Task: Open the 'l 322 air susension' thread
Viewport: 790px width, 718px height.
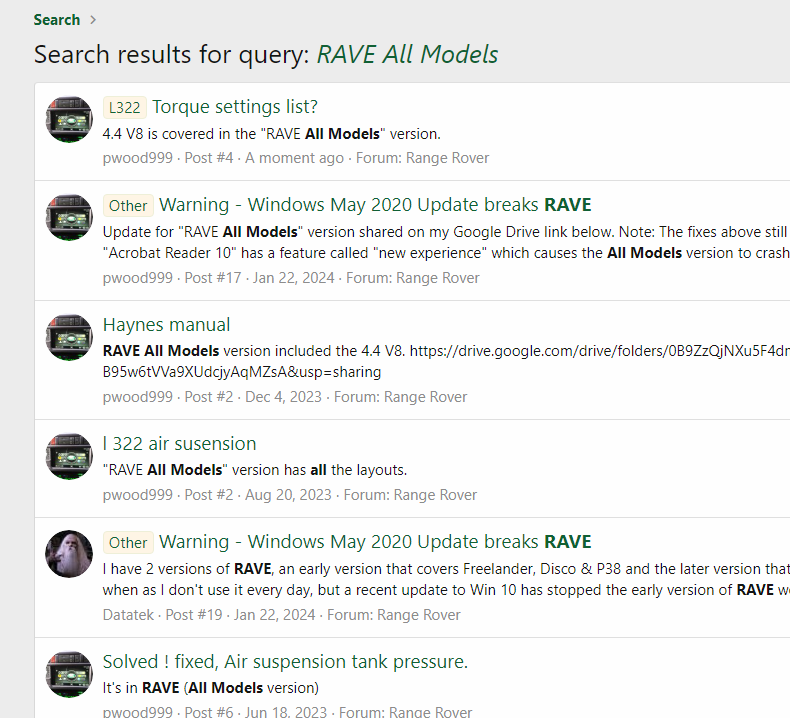Action: (x=179, y=444)
